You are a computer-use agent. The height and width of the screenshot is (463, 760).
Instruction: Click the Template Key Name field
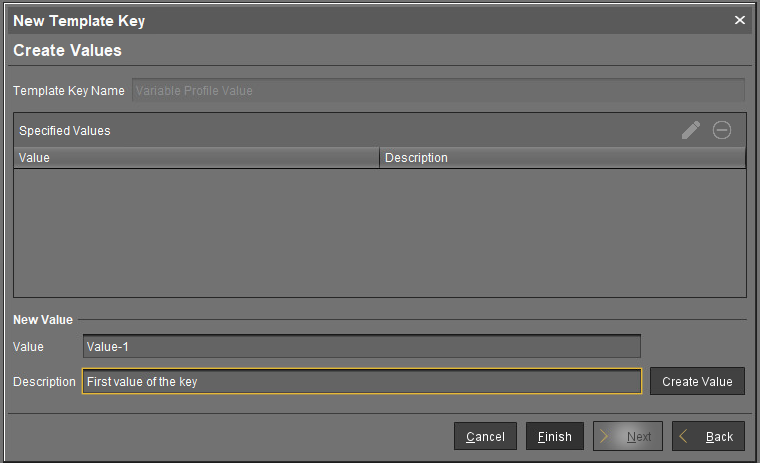438,90
